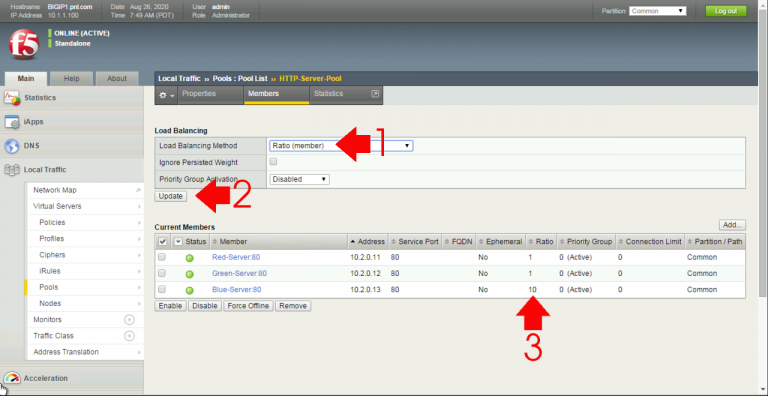
Task: Switch to the Help tab
Action: [72, 78]
